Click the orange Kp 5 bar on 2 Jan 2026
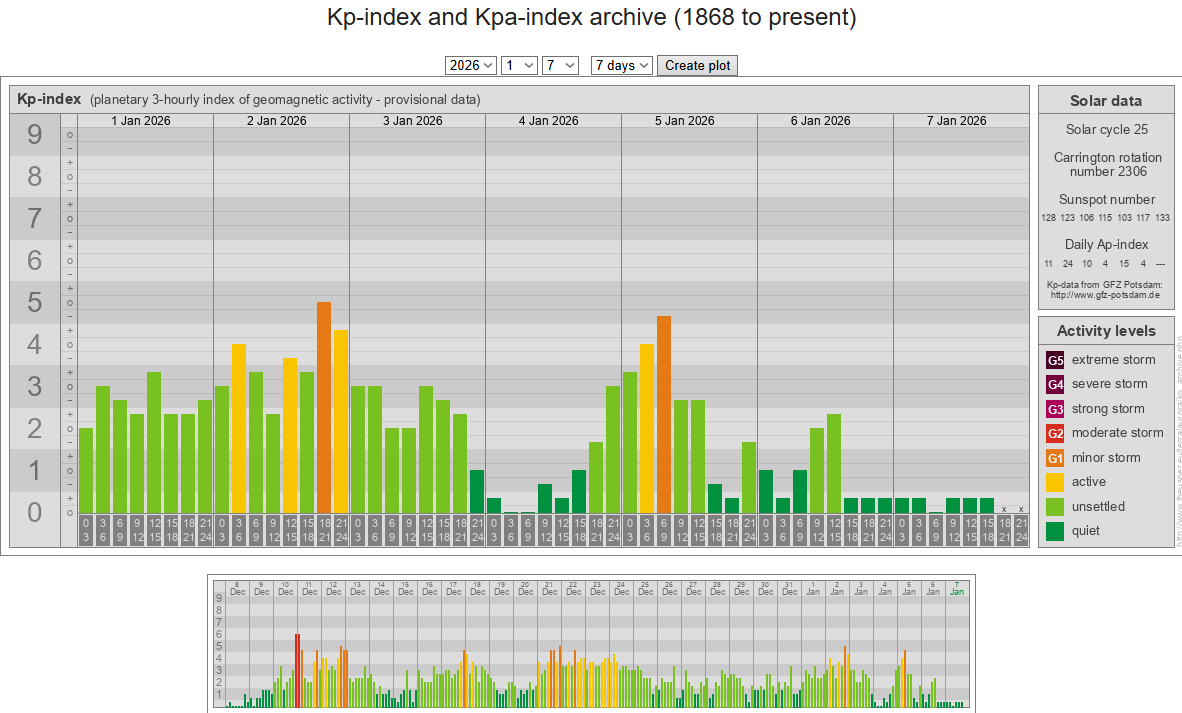 [x=324, y=407]
